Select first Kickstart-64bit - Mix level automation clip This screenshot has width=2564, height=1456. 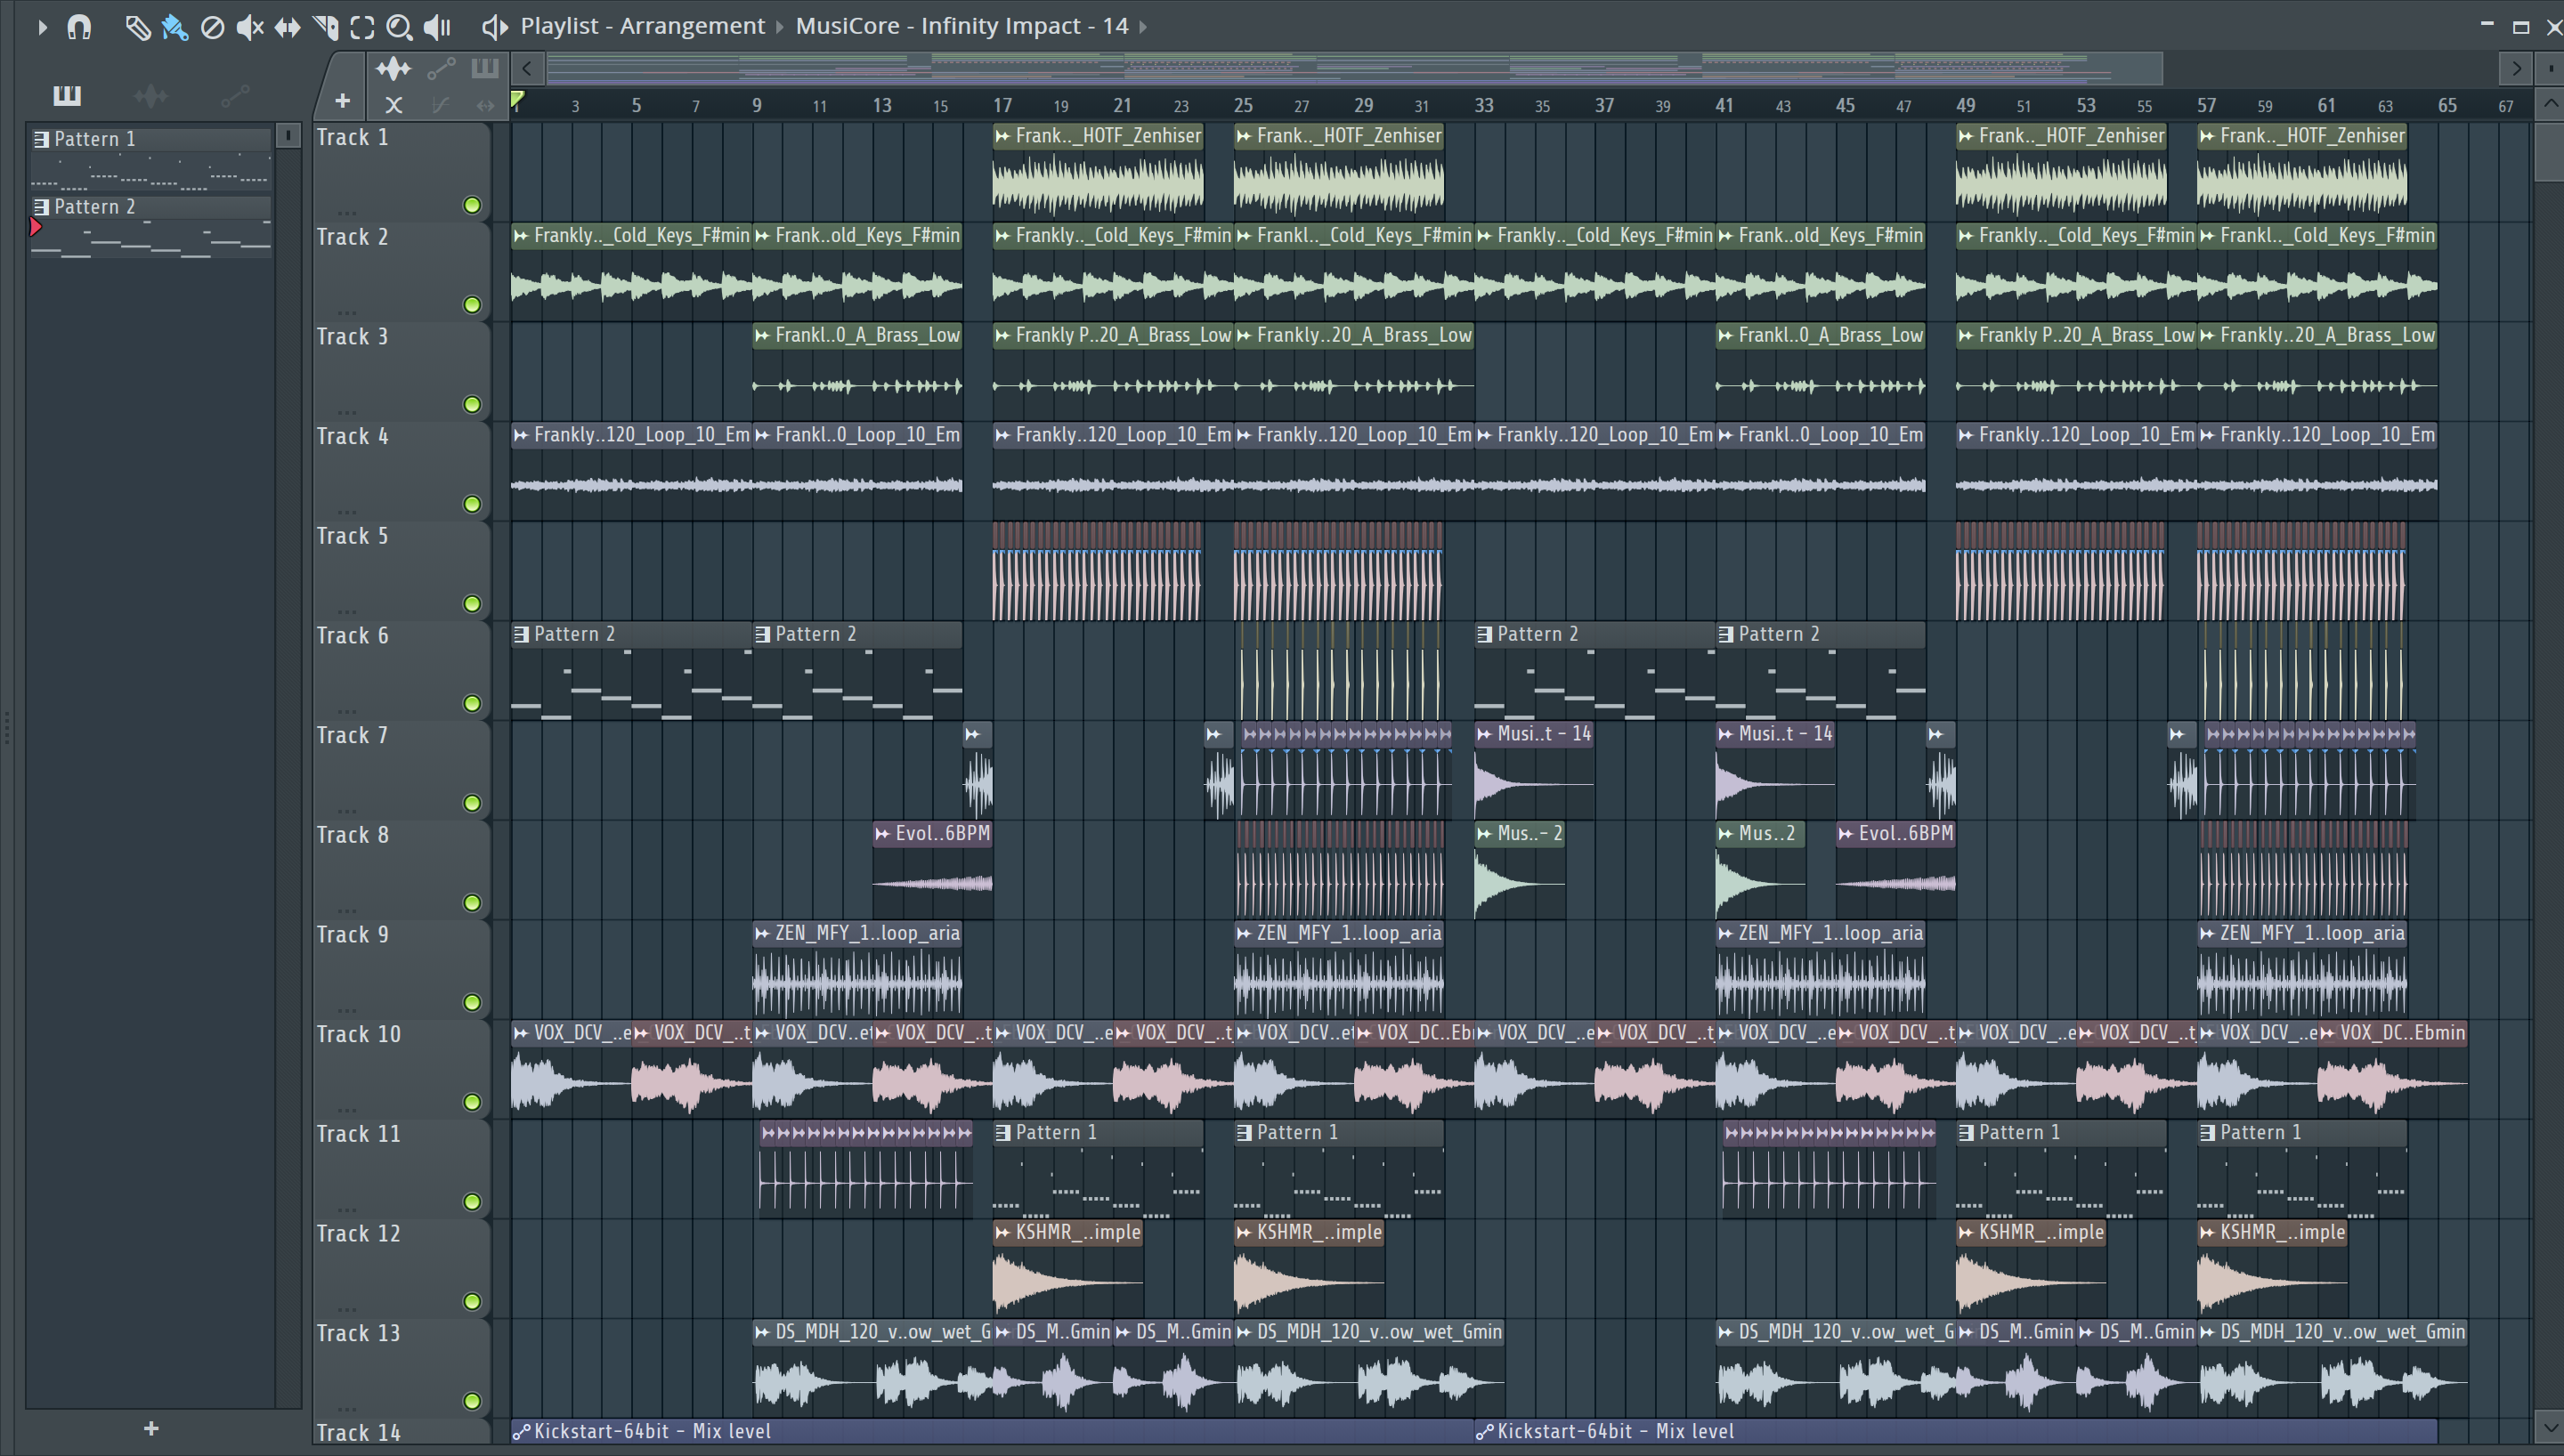(992, 1431)
